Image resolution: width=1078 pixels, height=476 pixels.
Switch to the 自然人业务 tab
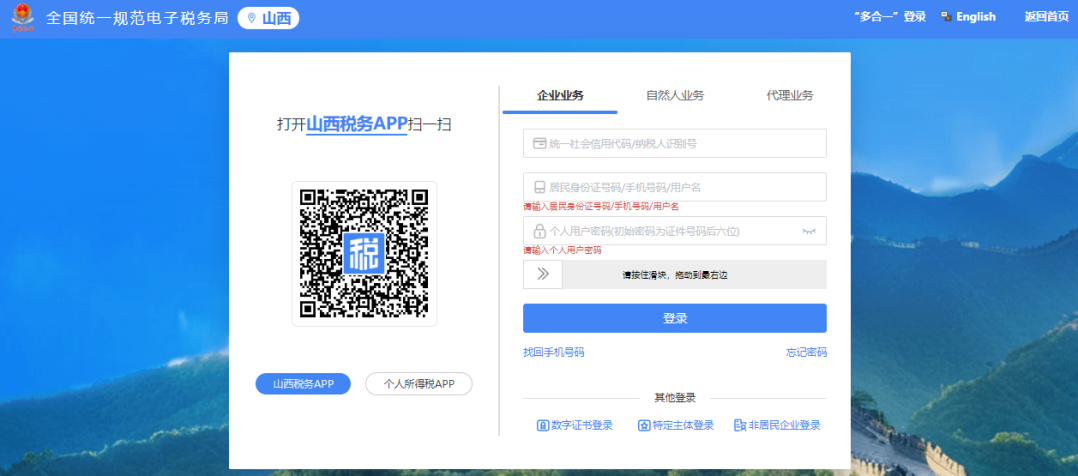(x=674, y=96)
